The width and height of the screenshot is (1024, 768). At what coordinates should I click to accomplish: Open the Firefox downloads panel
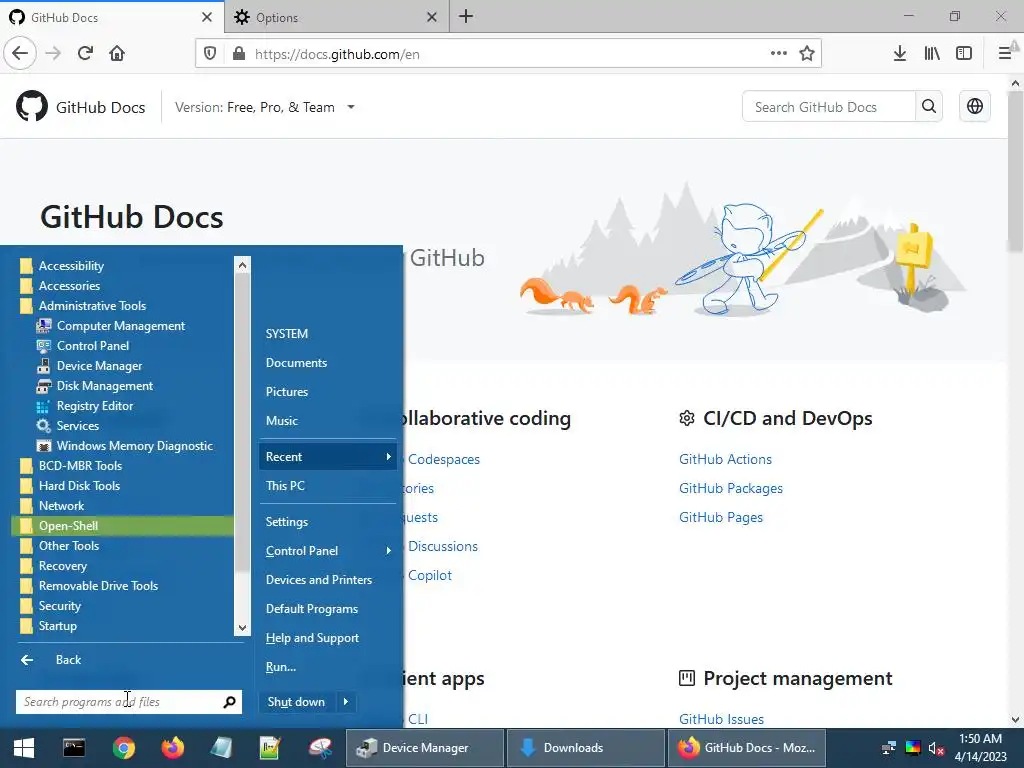point(899,54)
